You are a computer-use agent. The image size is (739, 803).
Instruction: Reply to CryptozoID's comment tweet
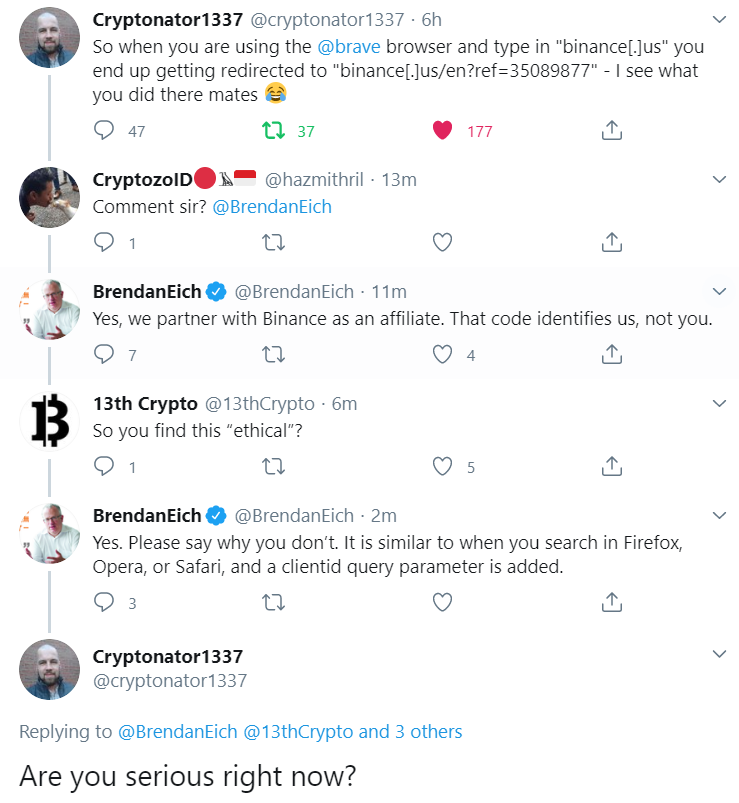(x=104, y=242)
